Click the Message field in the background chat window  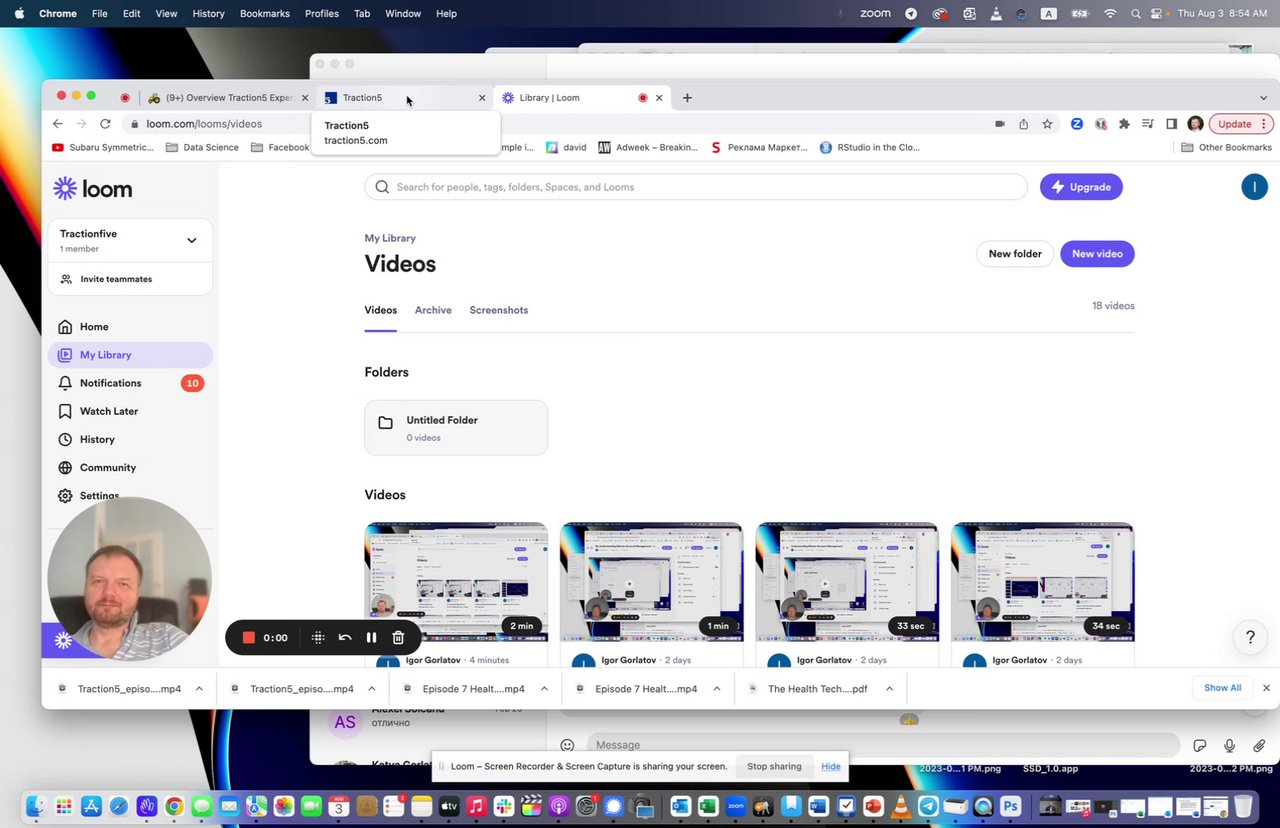(883, 745)
